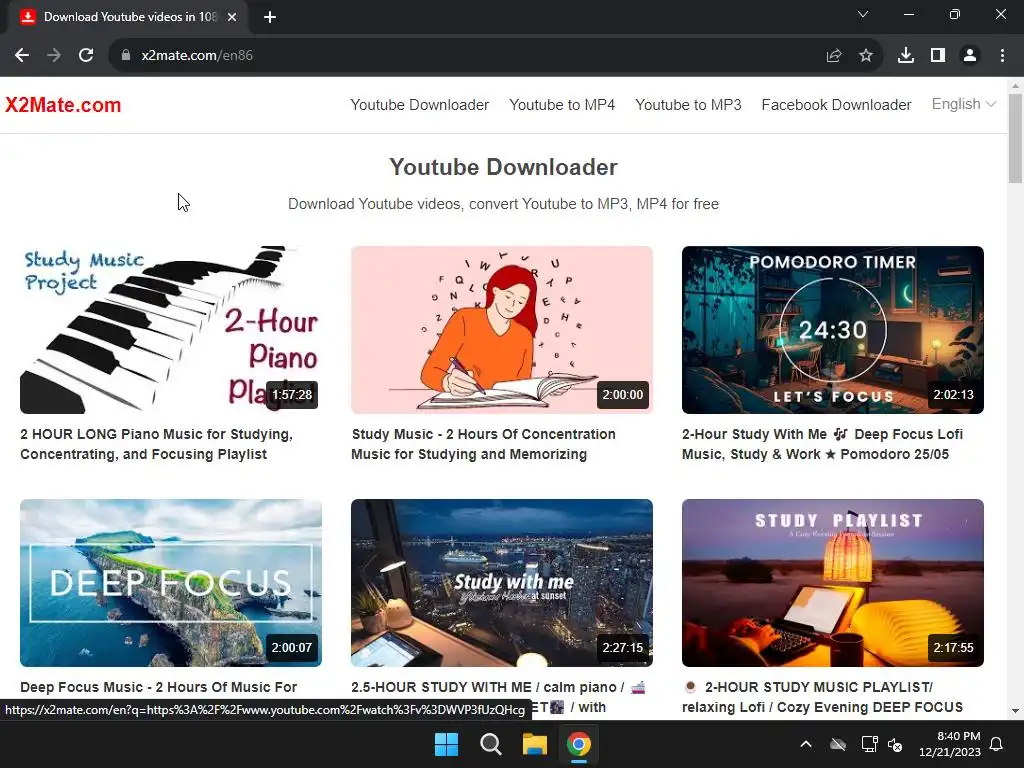Bookmark this page with the star icon

point(866,56)
